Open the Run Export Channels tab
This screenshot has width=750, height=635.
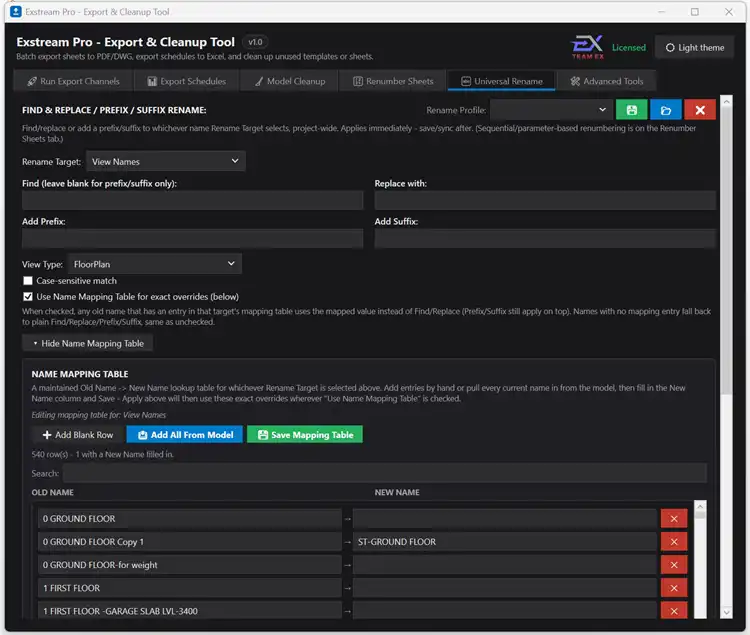pos(73,81)
